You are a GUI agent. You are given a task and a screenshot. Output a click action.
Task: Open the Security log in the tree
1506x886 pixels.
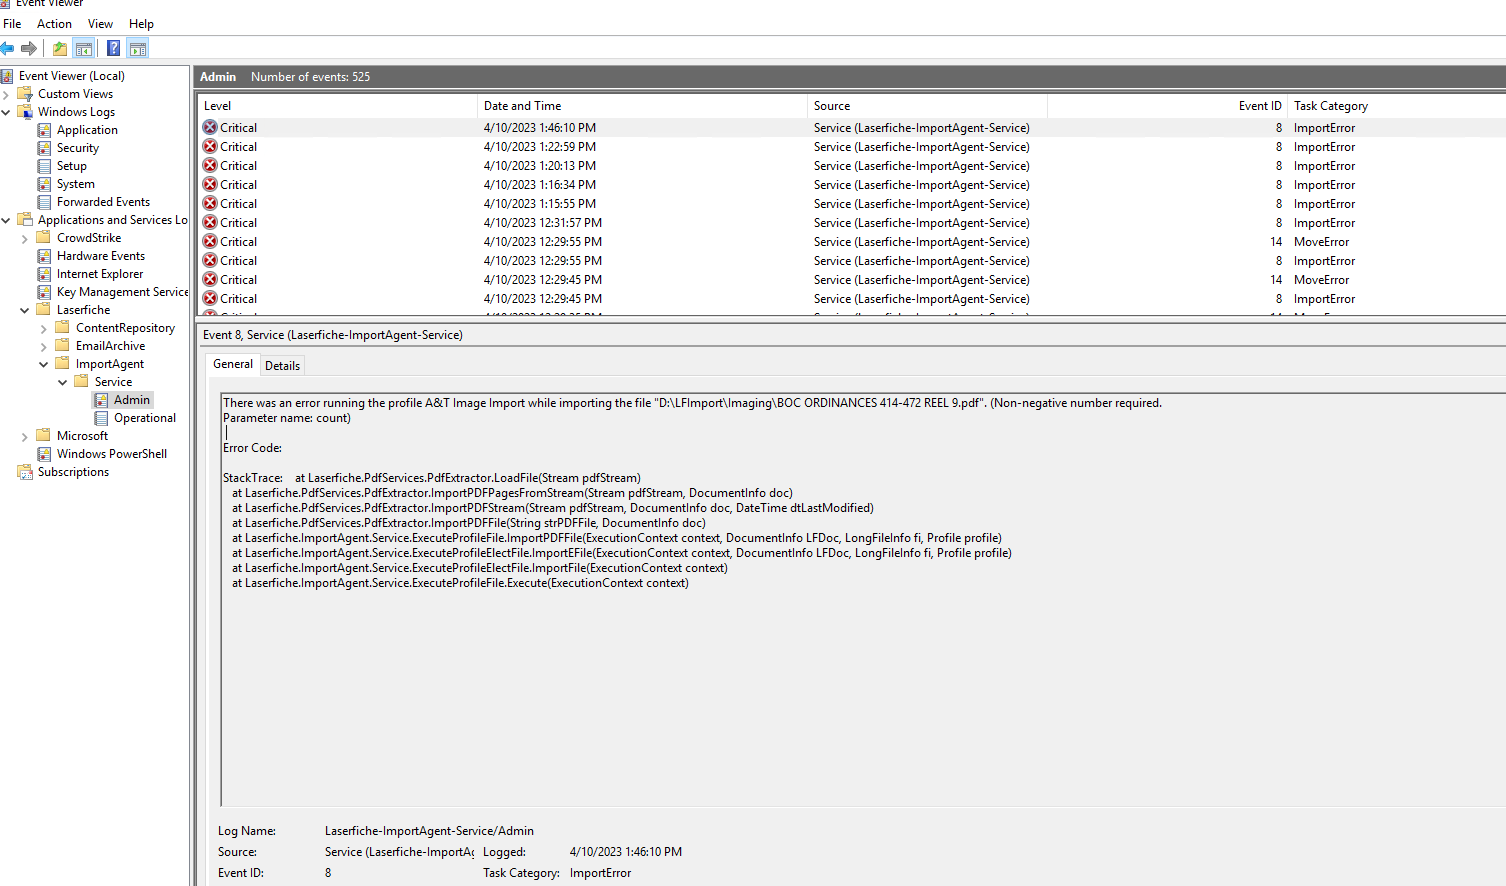(x=77, y=148)
